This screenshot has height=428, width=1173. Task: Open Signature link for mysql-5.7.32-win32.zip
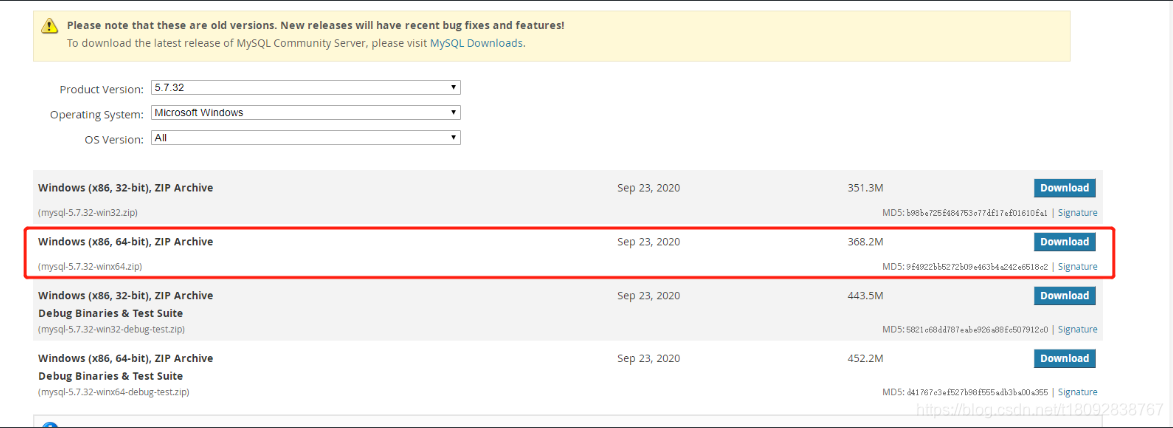tap(1077, 213)
